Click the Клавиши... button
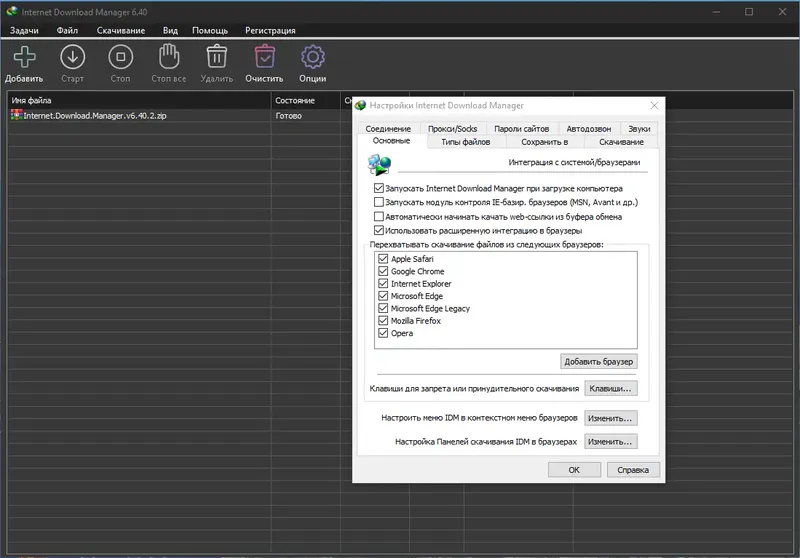The width and height of the screenshot is (800, 558). coord(611,388)
